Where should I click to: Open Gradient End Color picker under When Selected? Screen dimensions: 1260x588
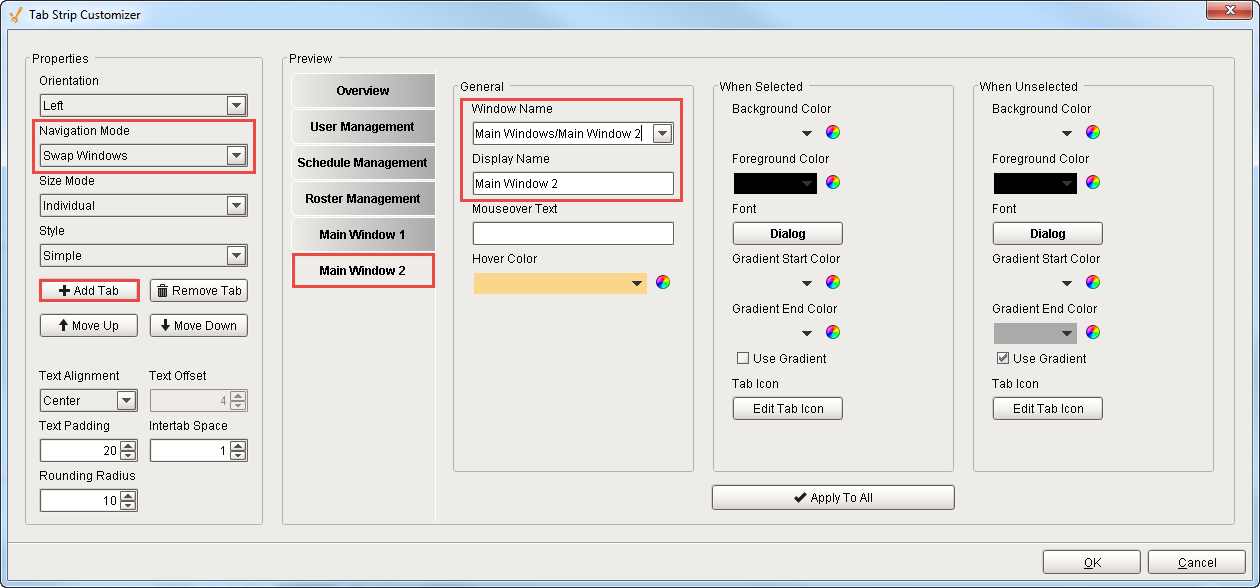tap(835, 332)
